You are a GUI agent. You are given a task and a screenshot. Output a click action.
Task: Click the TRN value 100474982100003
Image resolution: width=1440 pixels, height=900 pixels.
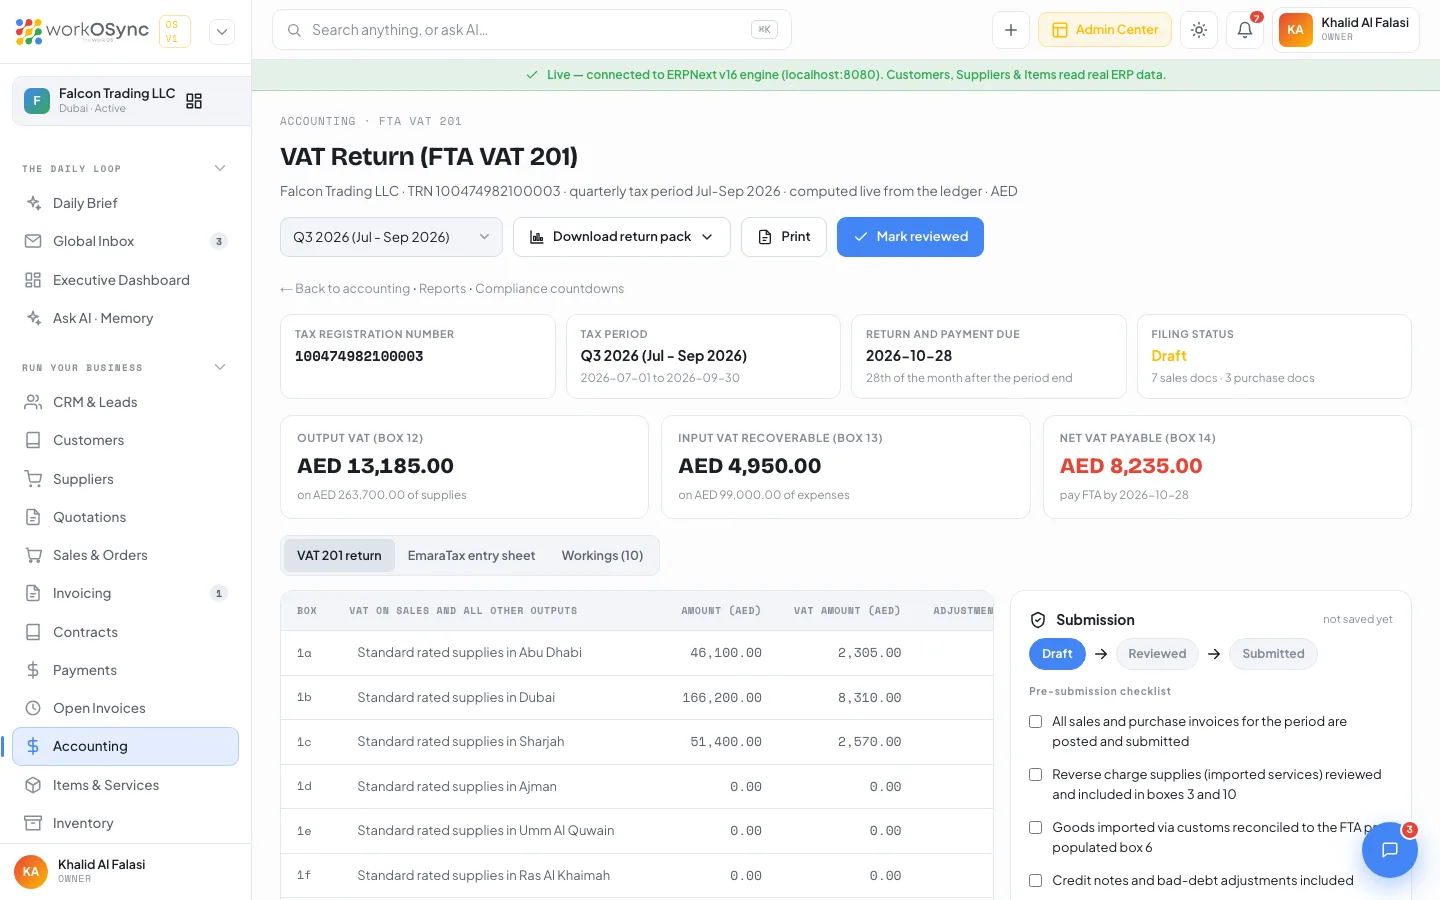pyautogui.click(x=359, y=357)
